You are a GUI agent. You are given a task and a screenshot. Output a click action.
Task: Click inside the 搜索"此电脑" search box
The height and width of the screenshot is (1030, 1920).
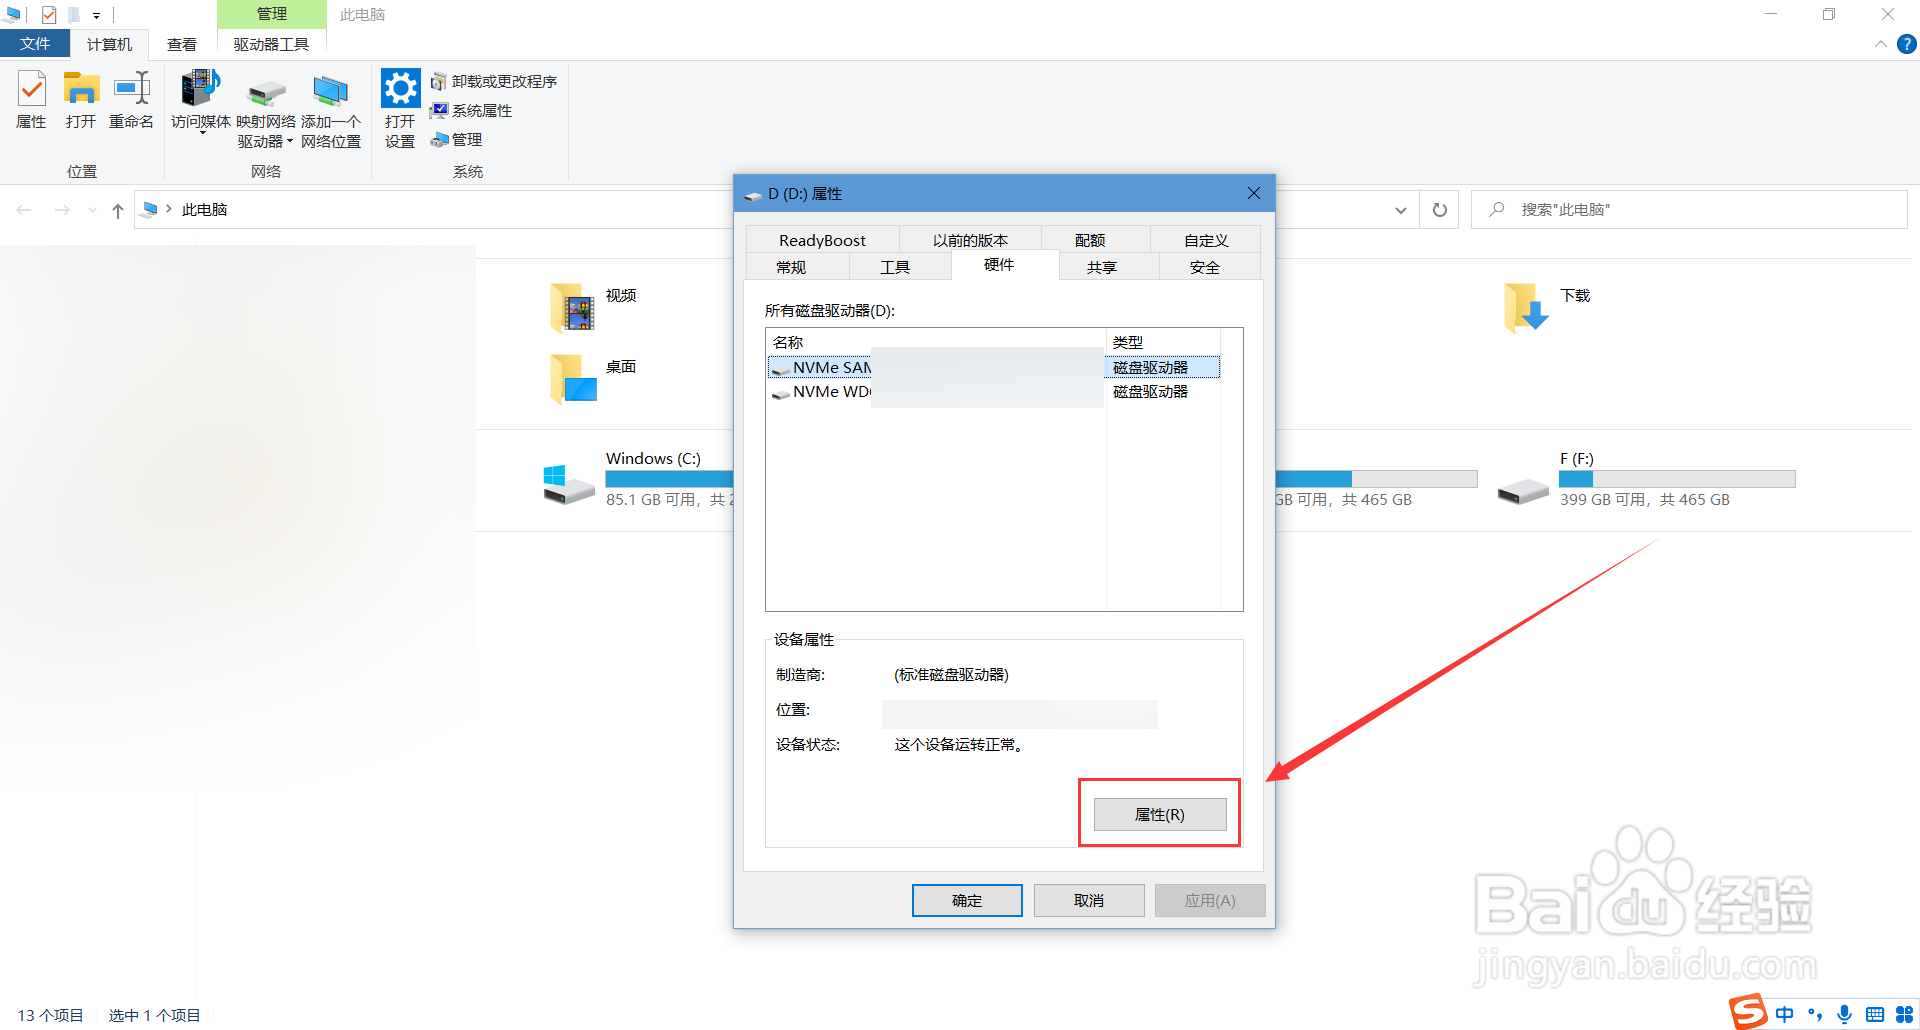click(x=1650, y=209)
